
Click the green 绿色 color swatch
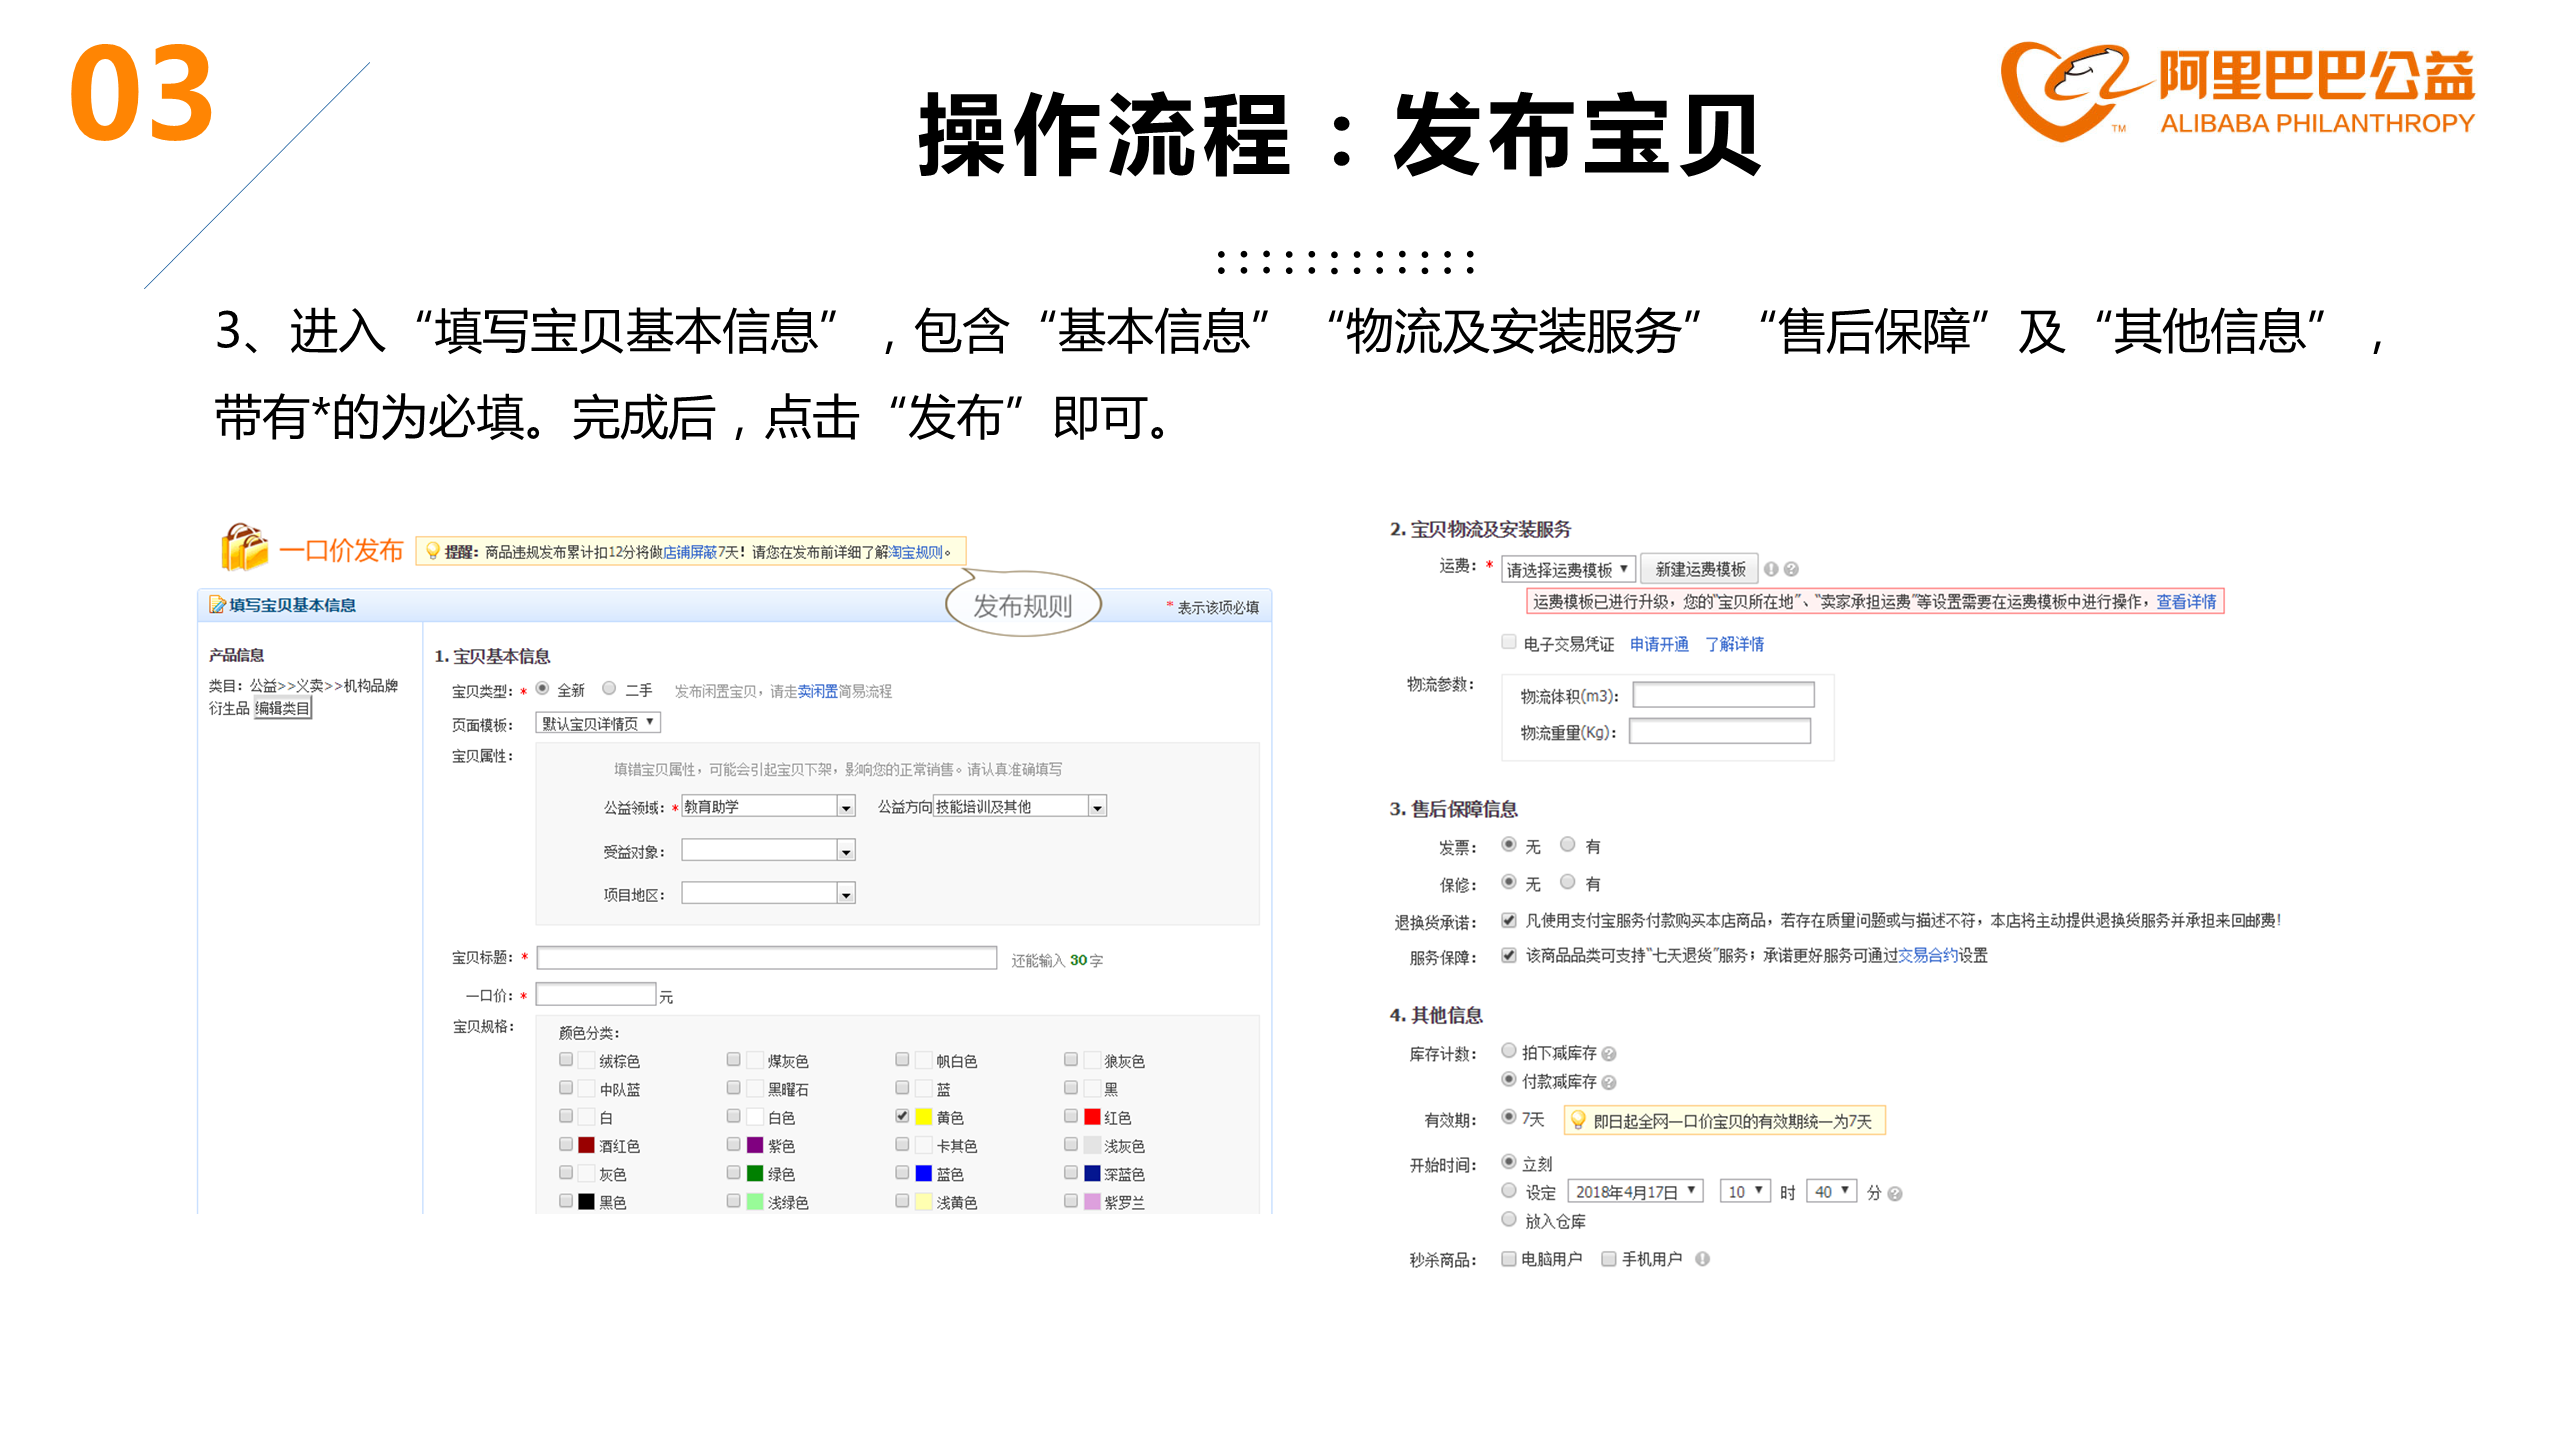(x=756, y=1173)
